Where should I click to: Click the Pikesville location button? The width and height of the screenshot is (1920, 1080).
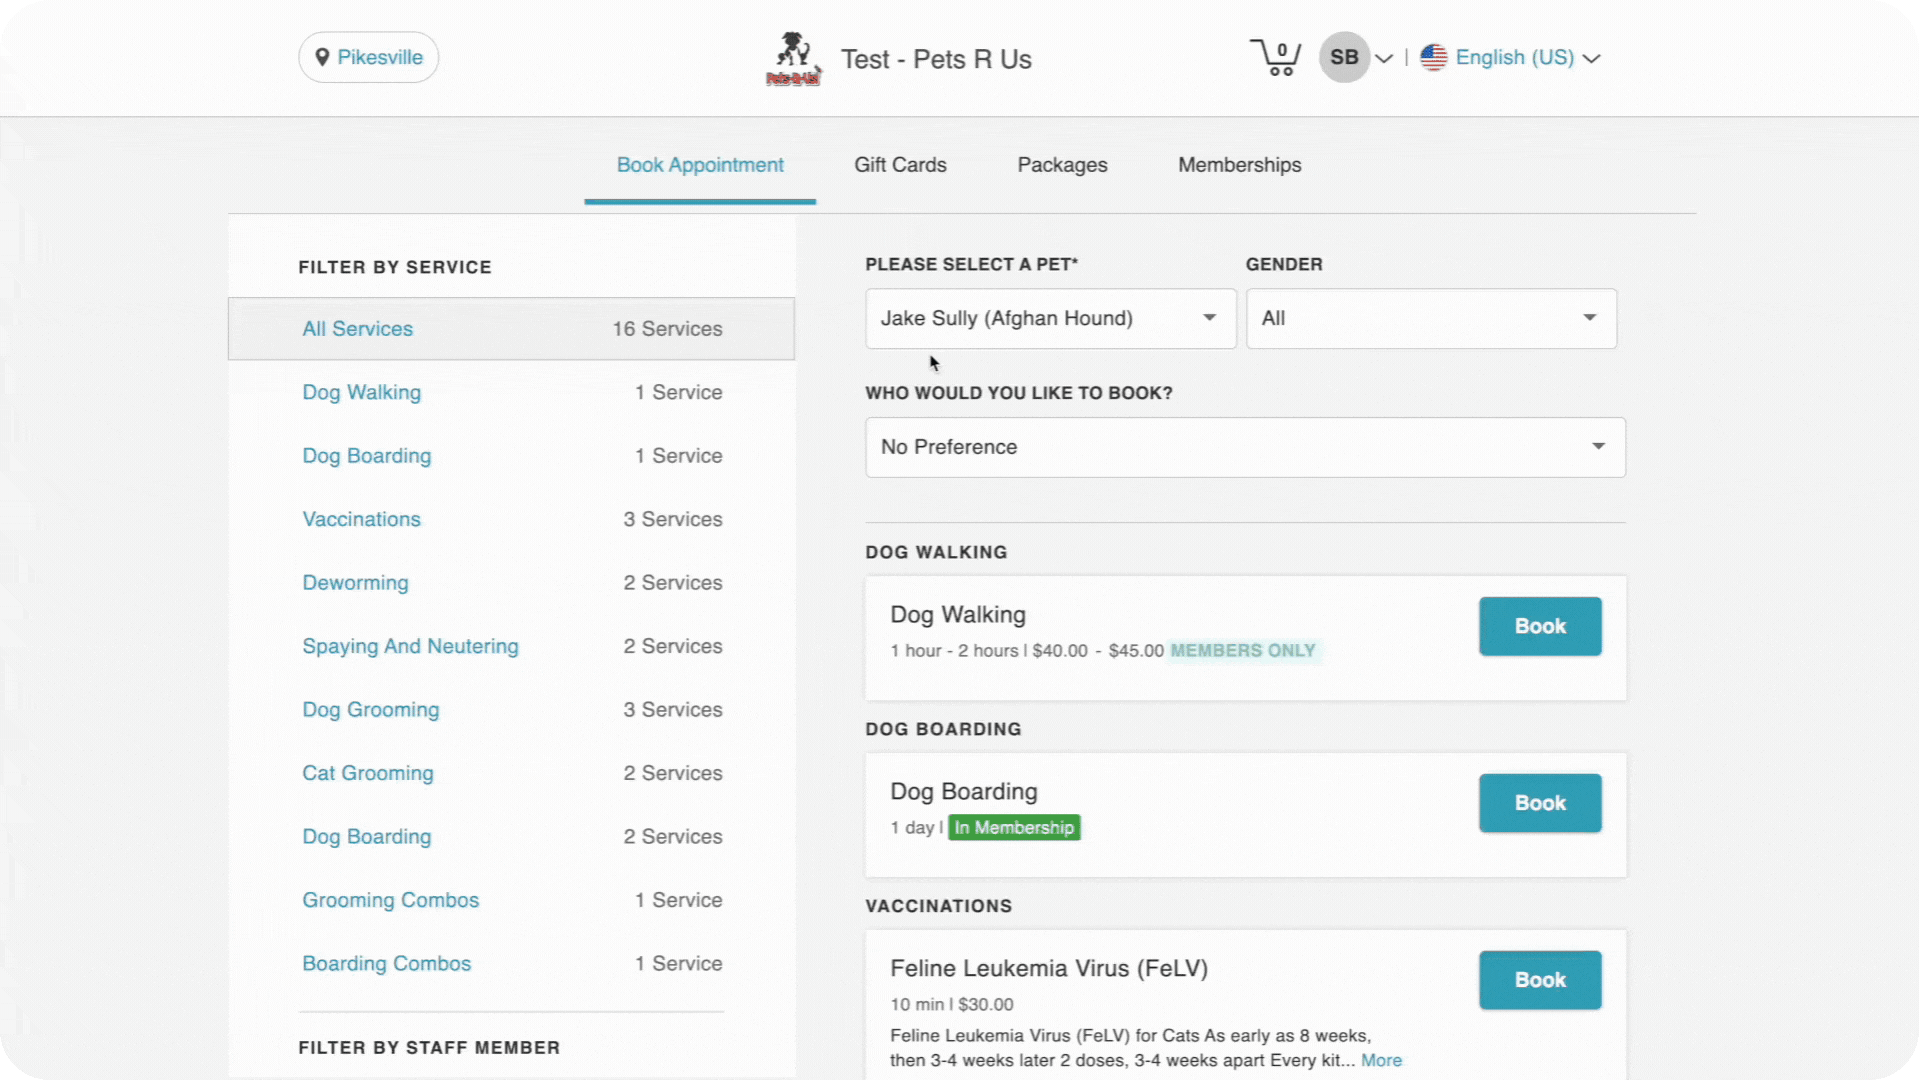tap(368, 57)
